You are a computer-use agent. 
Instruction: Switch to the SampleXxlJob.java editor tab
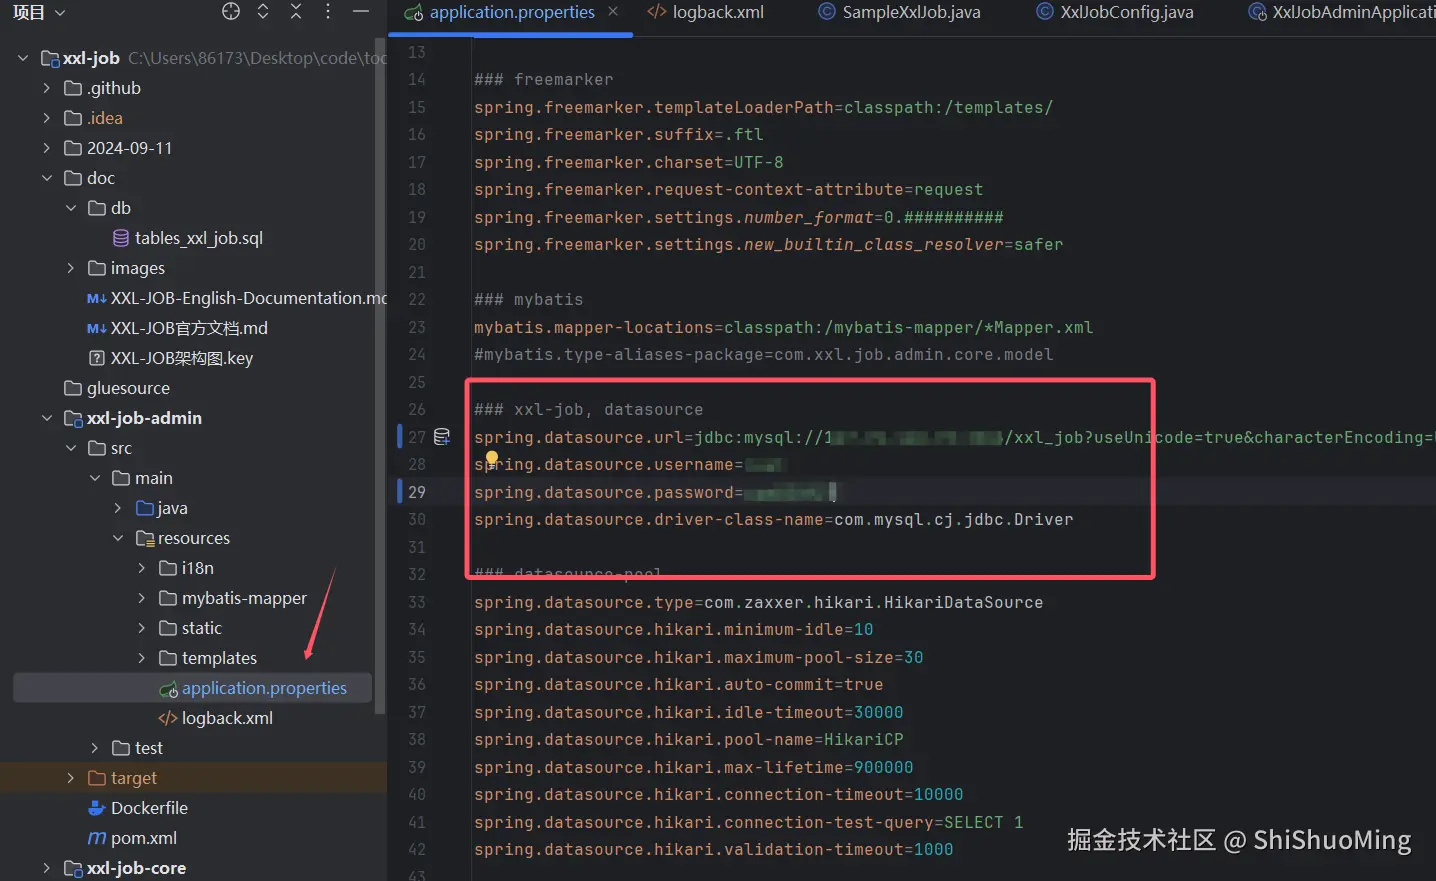(x=900, y=12)
